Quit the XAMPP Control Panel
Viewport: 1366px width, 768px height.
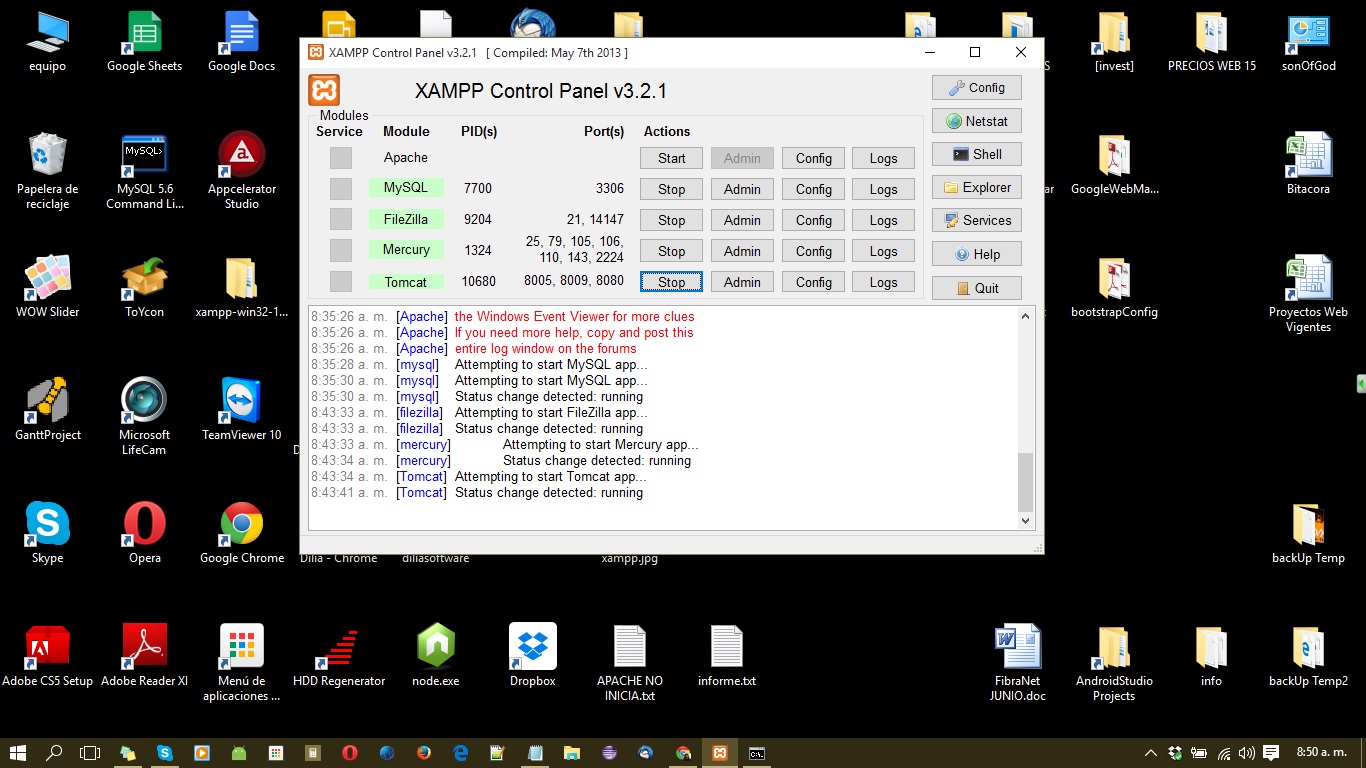977,288
